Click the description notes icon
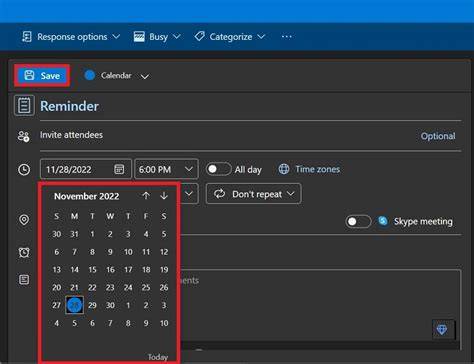 point(24,279)
